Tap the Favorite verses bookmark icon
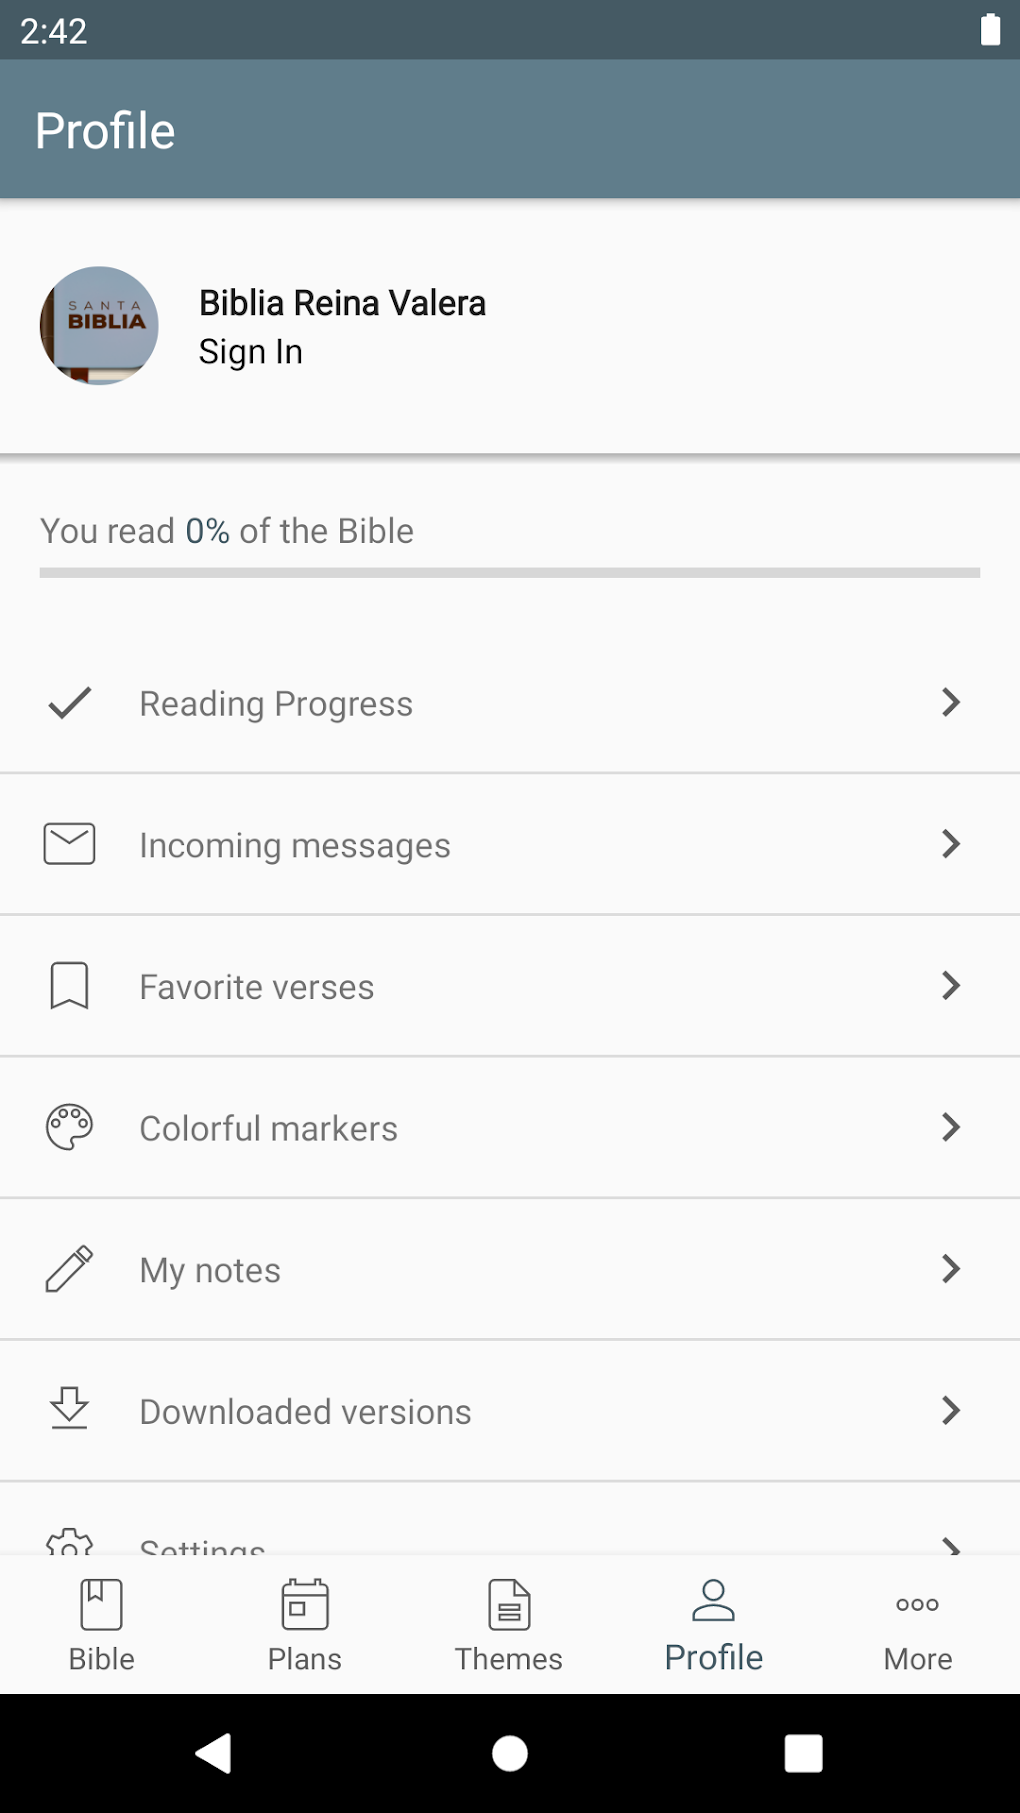This screenshot has height=1813, width=1020. click(x=70, y=986)
